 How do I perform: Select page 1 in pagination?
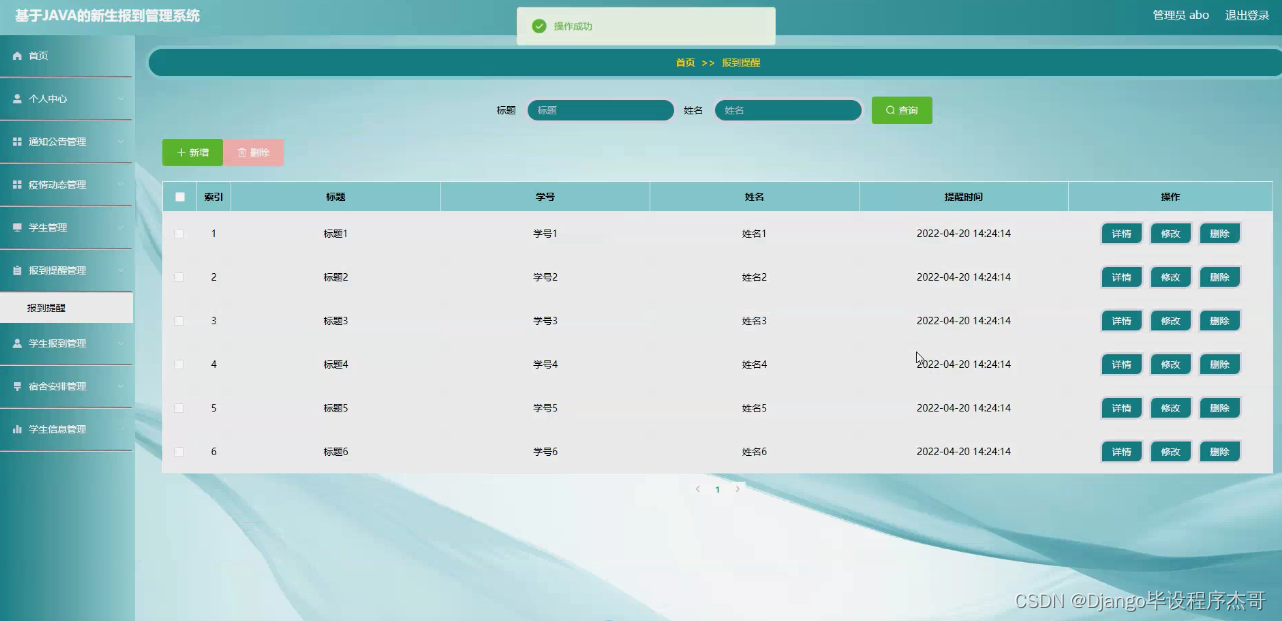[x=718, y=490]
